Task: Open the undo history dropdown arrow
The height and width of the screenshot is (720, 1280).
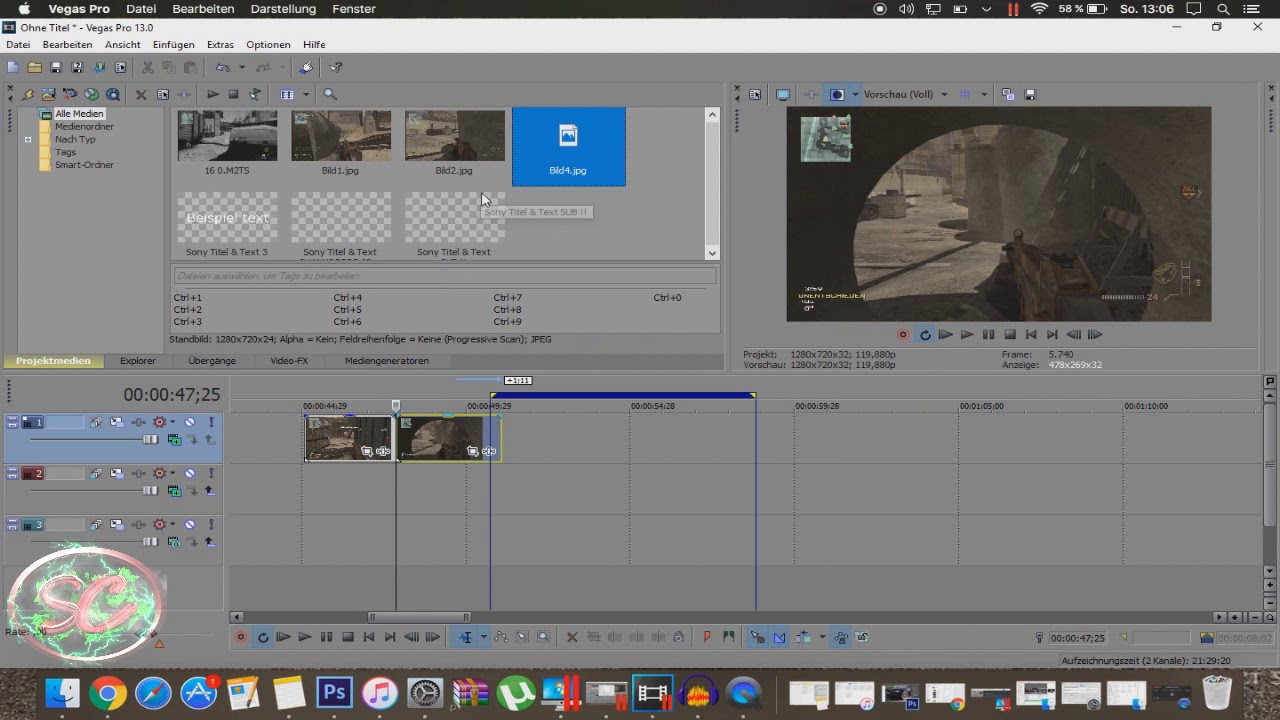Action: (241, 67)
